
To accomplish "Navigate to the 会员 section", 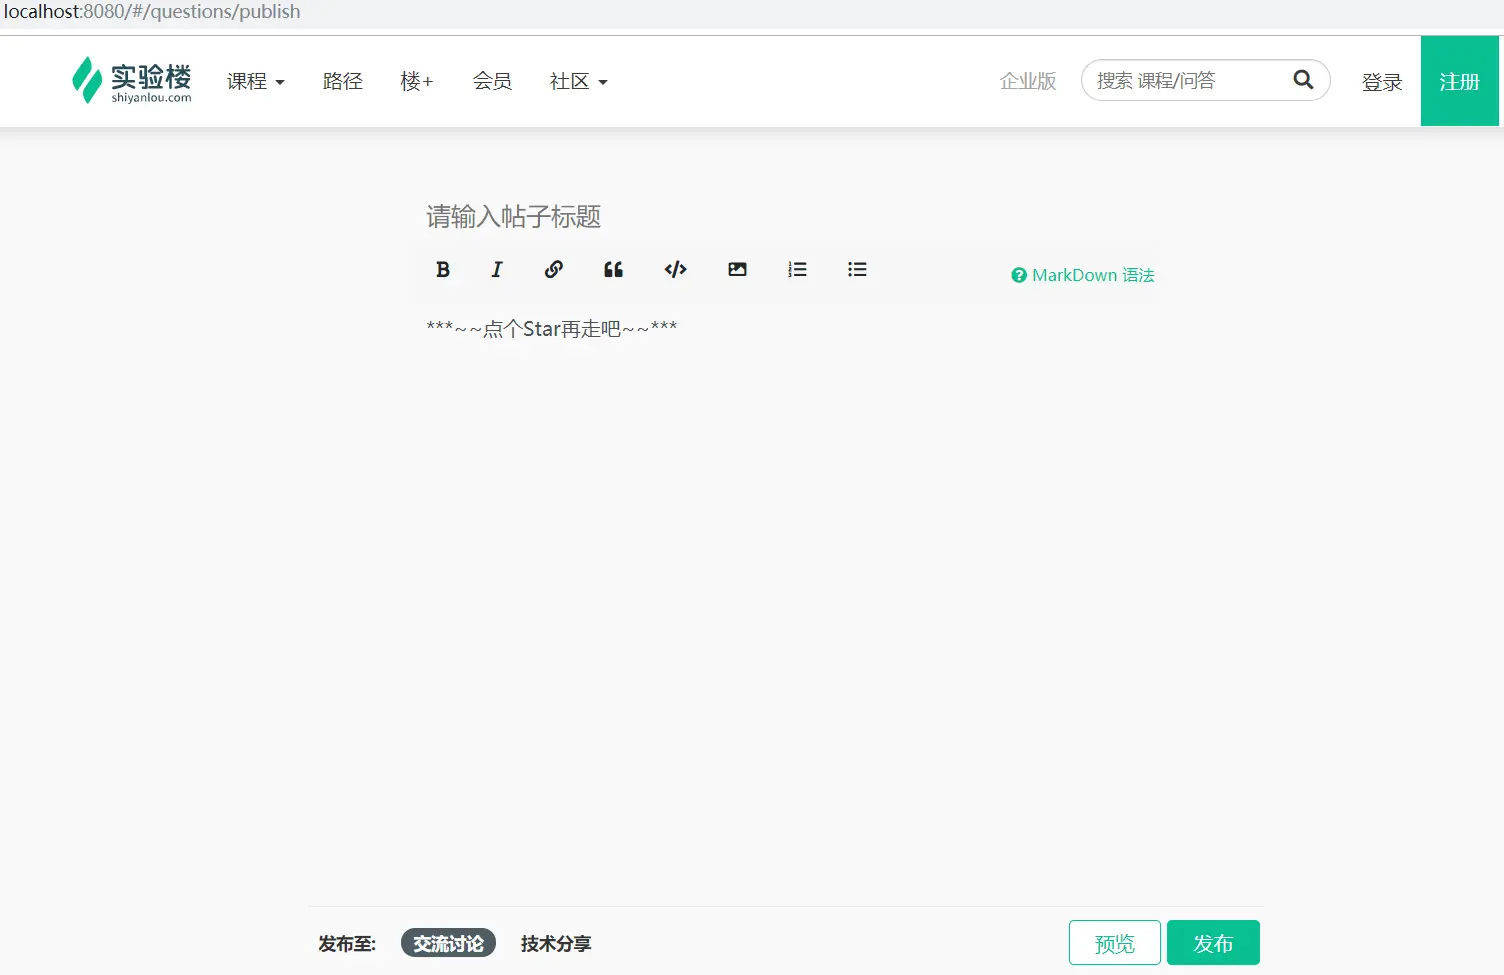I will pos(492,82).
